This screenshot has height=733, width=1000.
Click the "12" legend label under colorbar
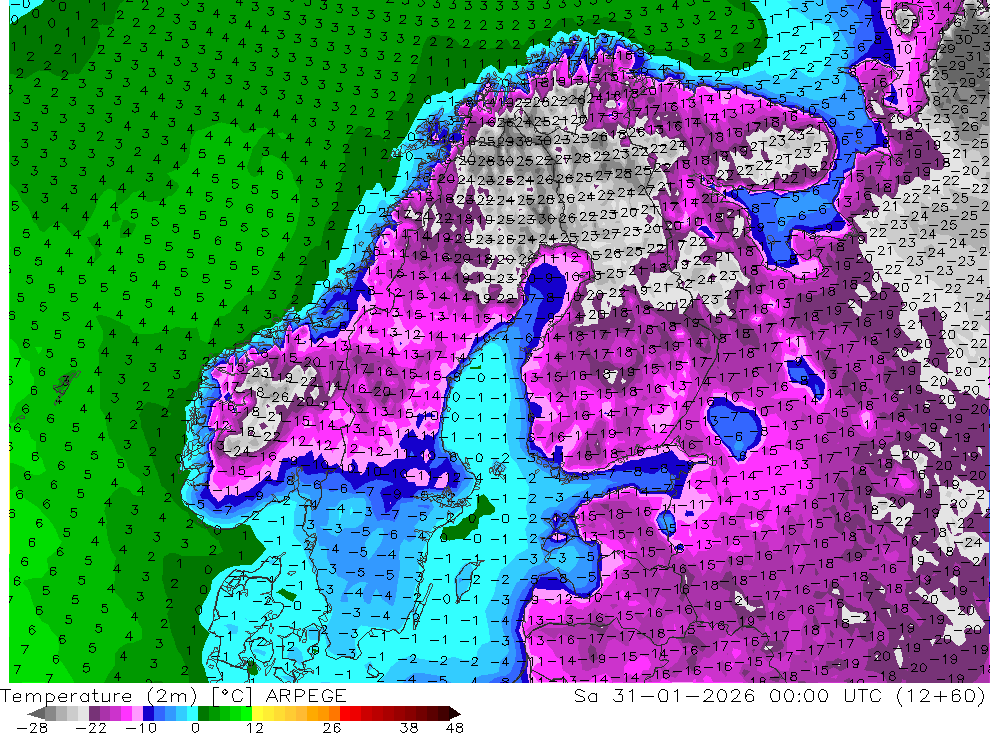coord(255,728)
